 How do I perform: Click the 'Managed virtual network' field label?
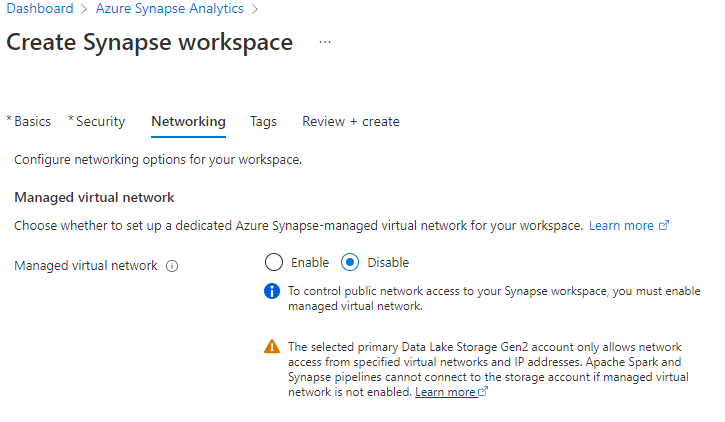[86, 266]
